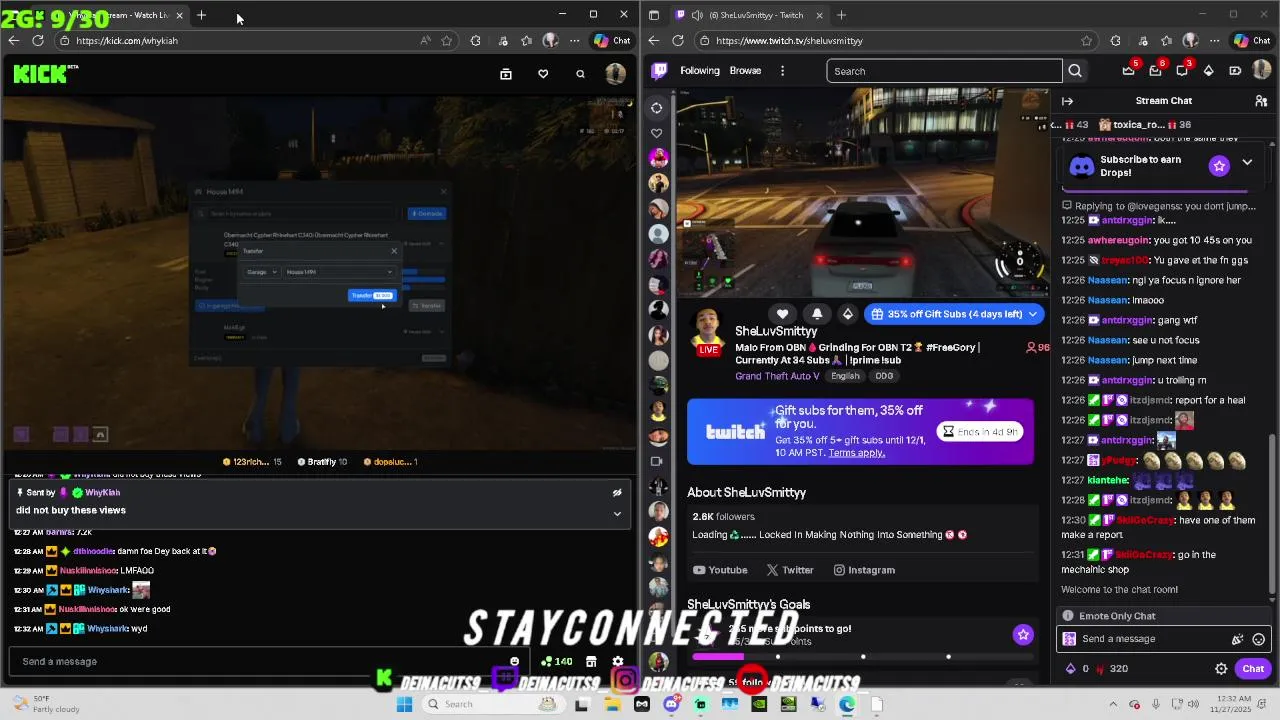Click the Subscribe star button in Drops banner
This screenshot has height=720, width=1280.
[x=1219, y=166]
